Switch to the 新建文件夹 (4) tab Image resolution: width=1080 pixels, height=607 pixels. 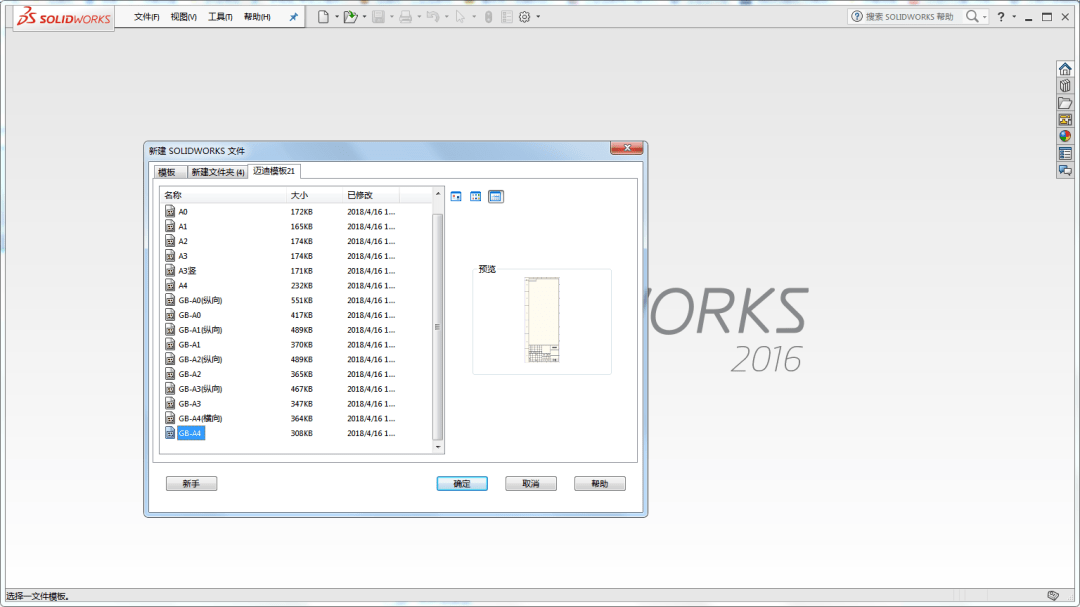click(x=218, y=172)
